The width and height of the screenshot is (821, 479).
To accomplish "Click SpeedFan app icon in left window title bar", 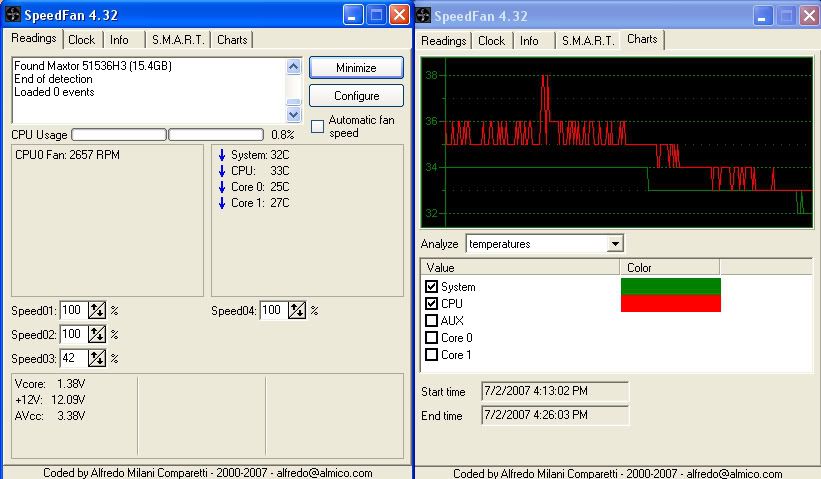I will pos(13,15).
